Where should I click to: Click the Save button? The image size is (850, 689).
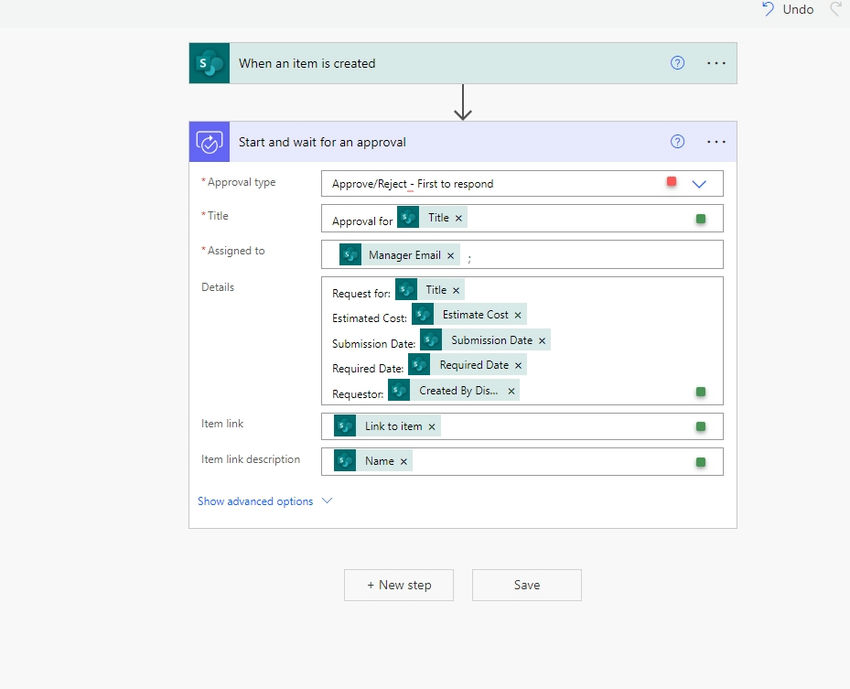(527, 585)
